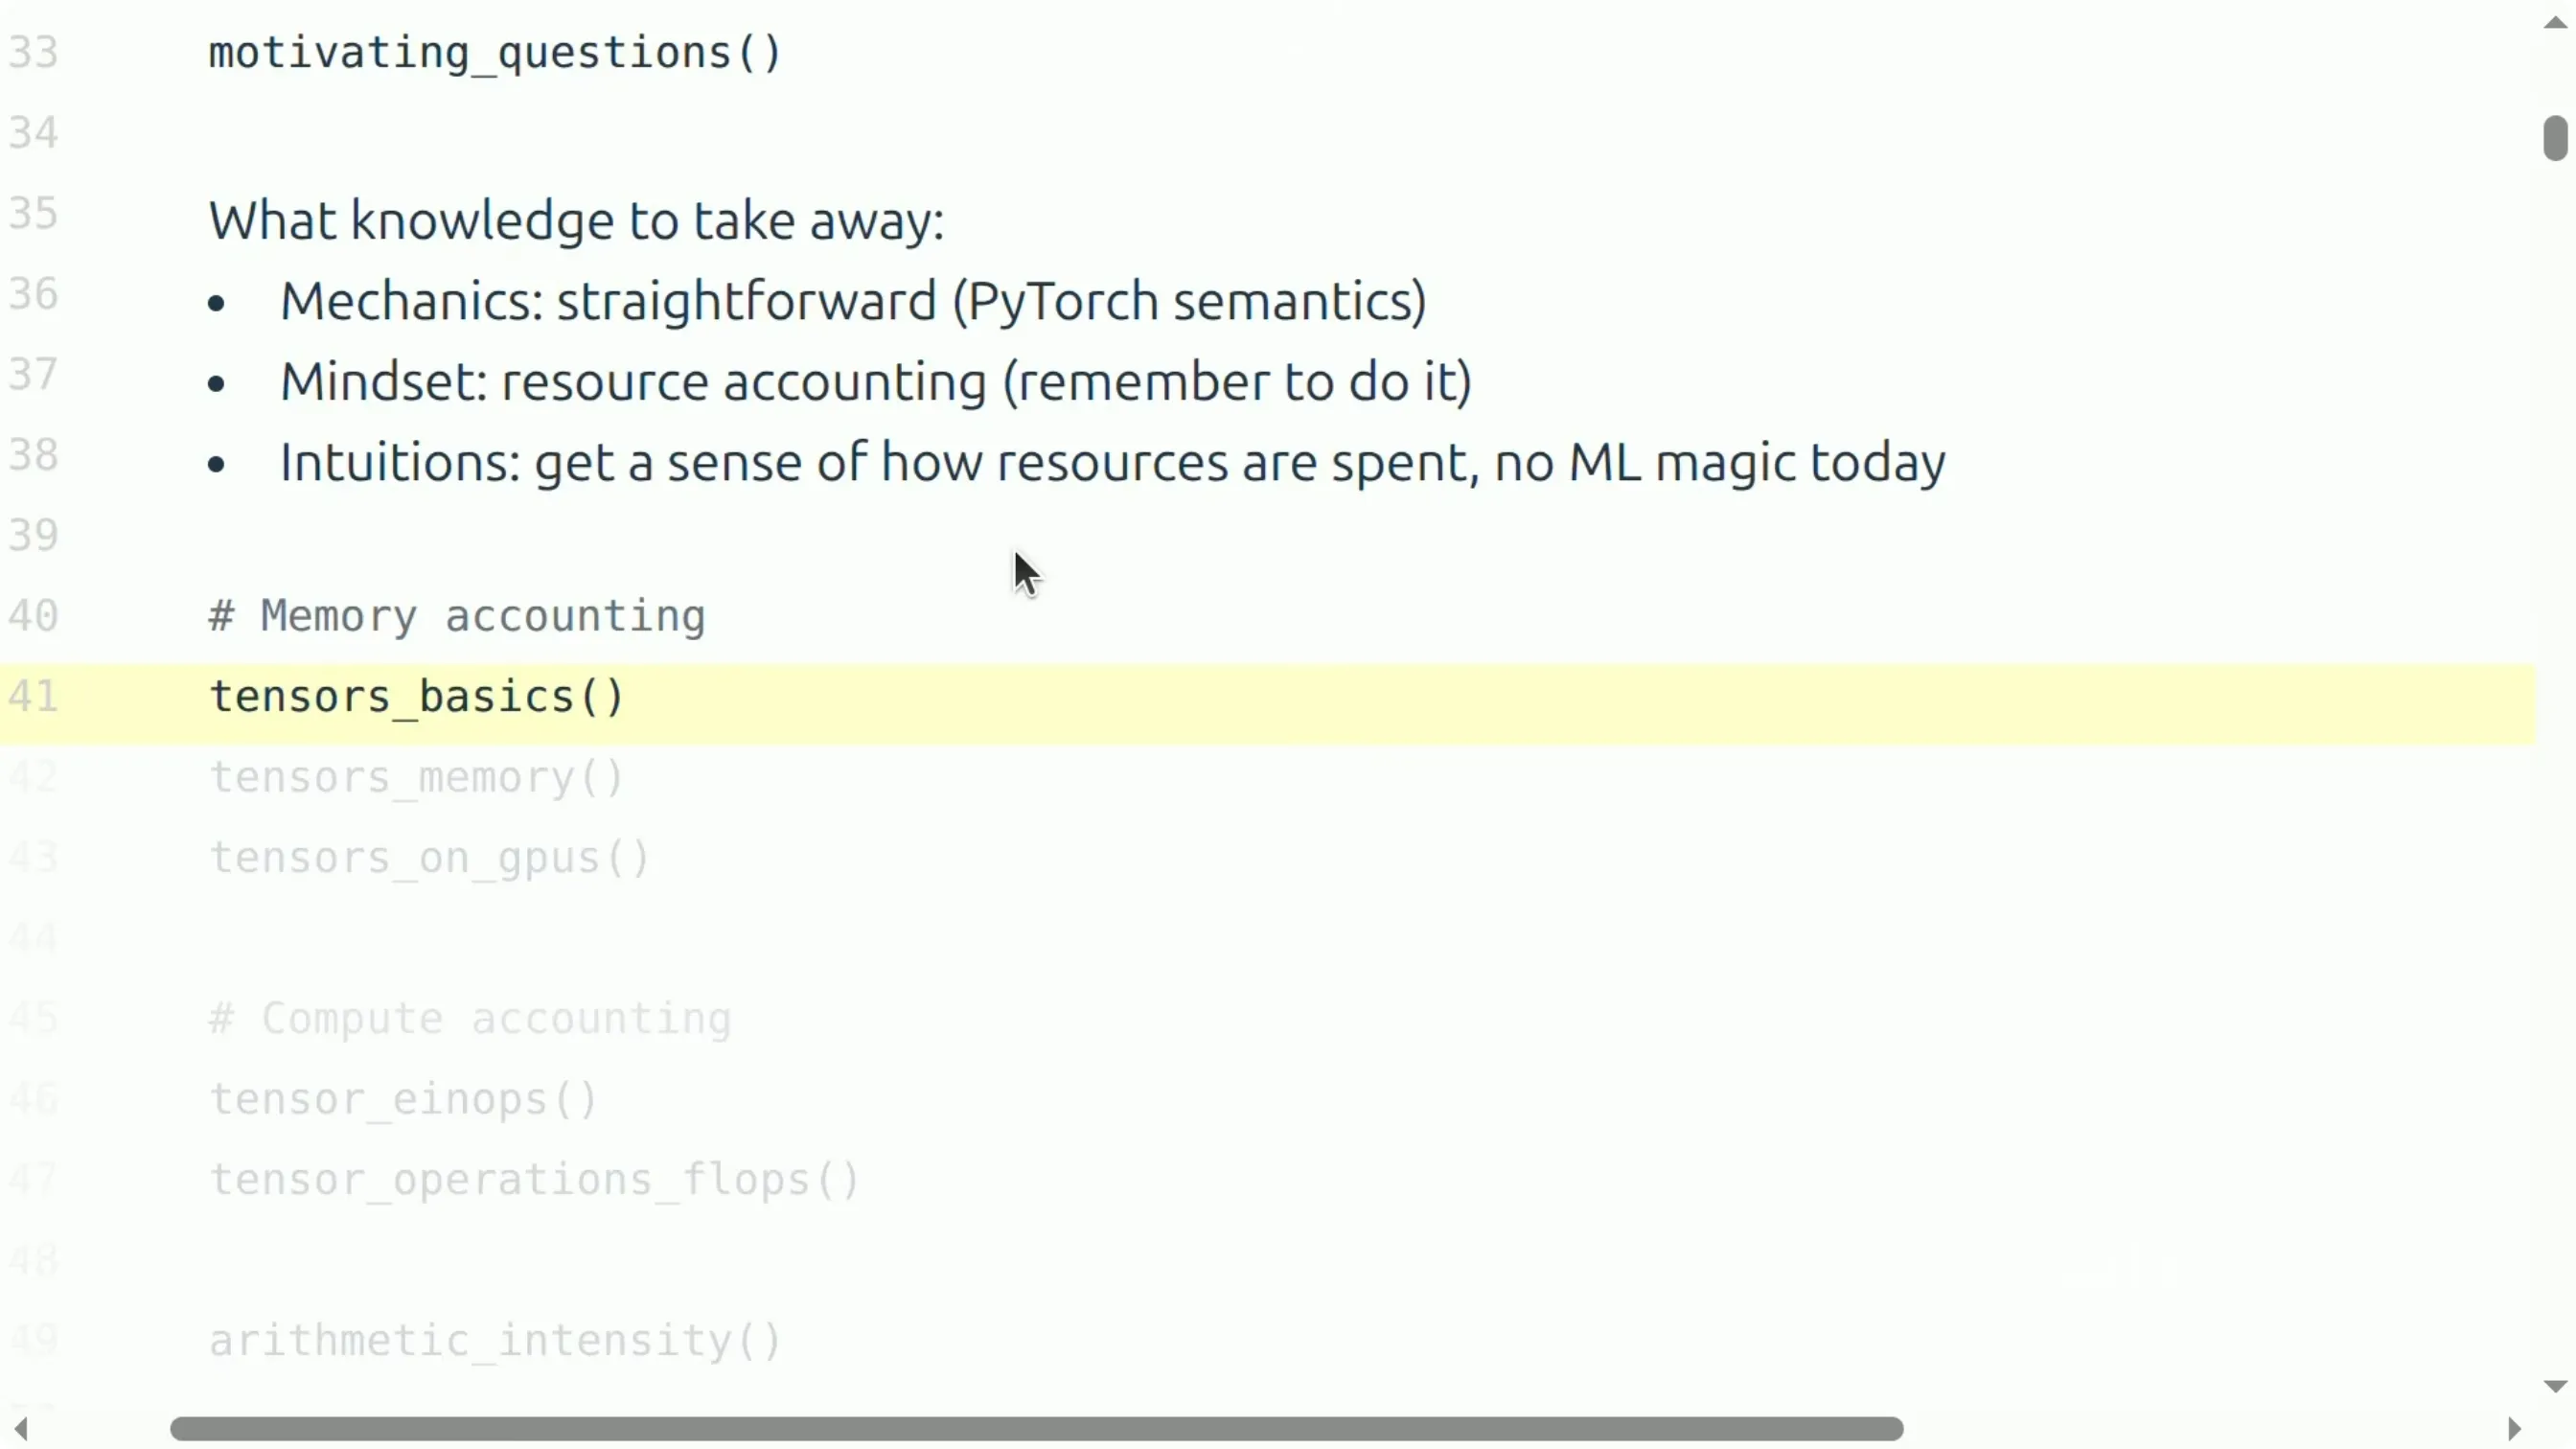Click the tensors_on_gpus() function call
This screenshot has height=1449, width=2576.
click(x=430, y=858)
